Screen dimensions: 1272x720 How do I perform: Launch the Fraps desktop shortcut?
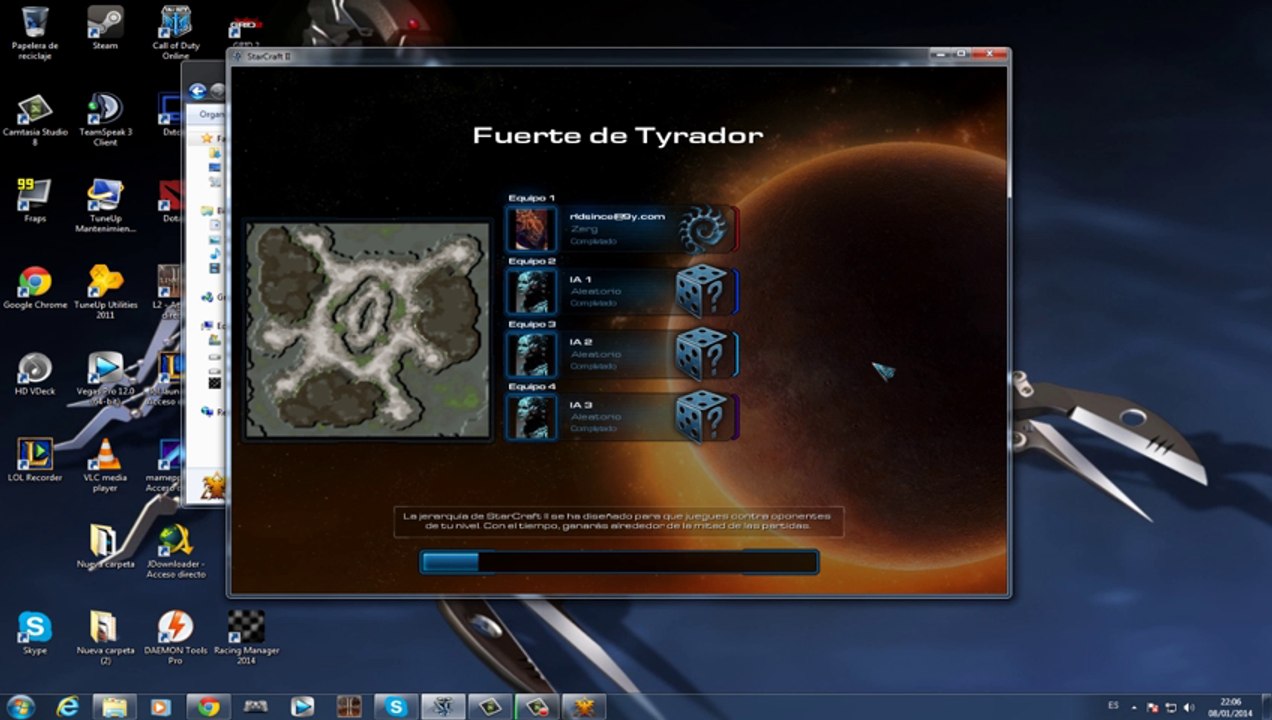(x=35, y=201)
